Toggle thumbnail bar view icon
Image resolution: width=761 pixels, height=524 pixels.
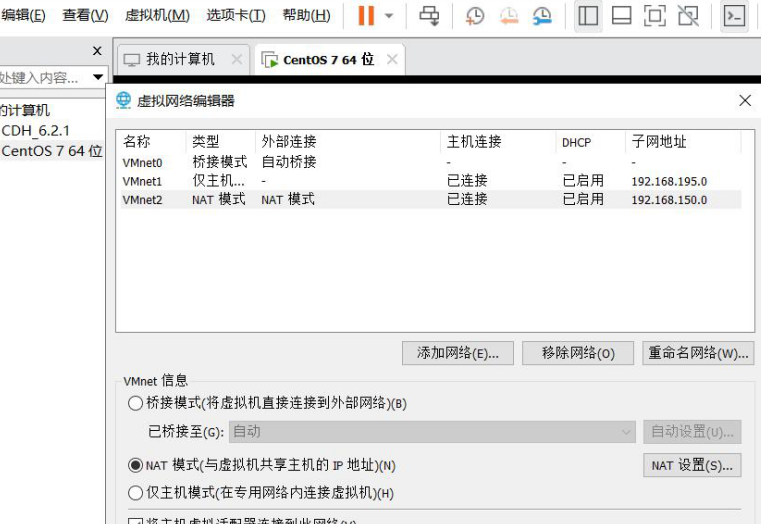pyautogui.click(x=621, y=16)
